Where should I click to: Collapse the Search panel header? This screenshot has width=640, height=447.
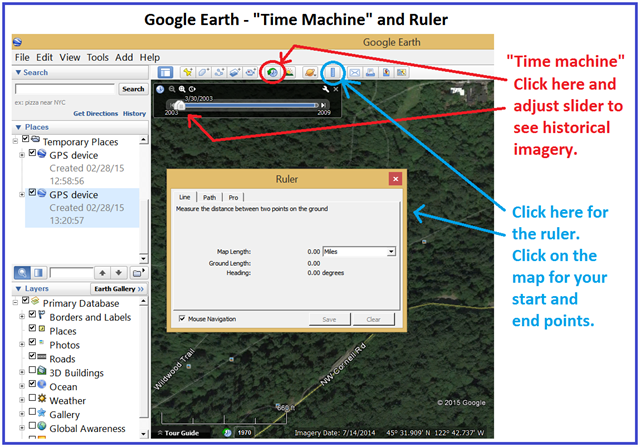[19, 72]
